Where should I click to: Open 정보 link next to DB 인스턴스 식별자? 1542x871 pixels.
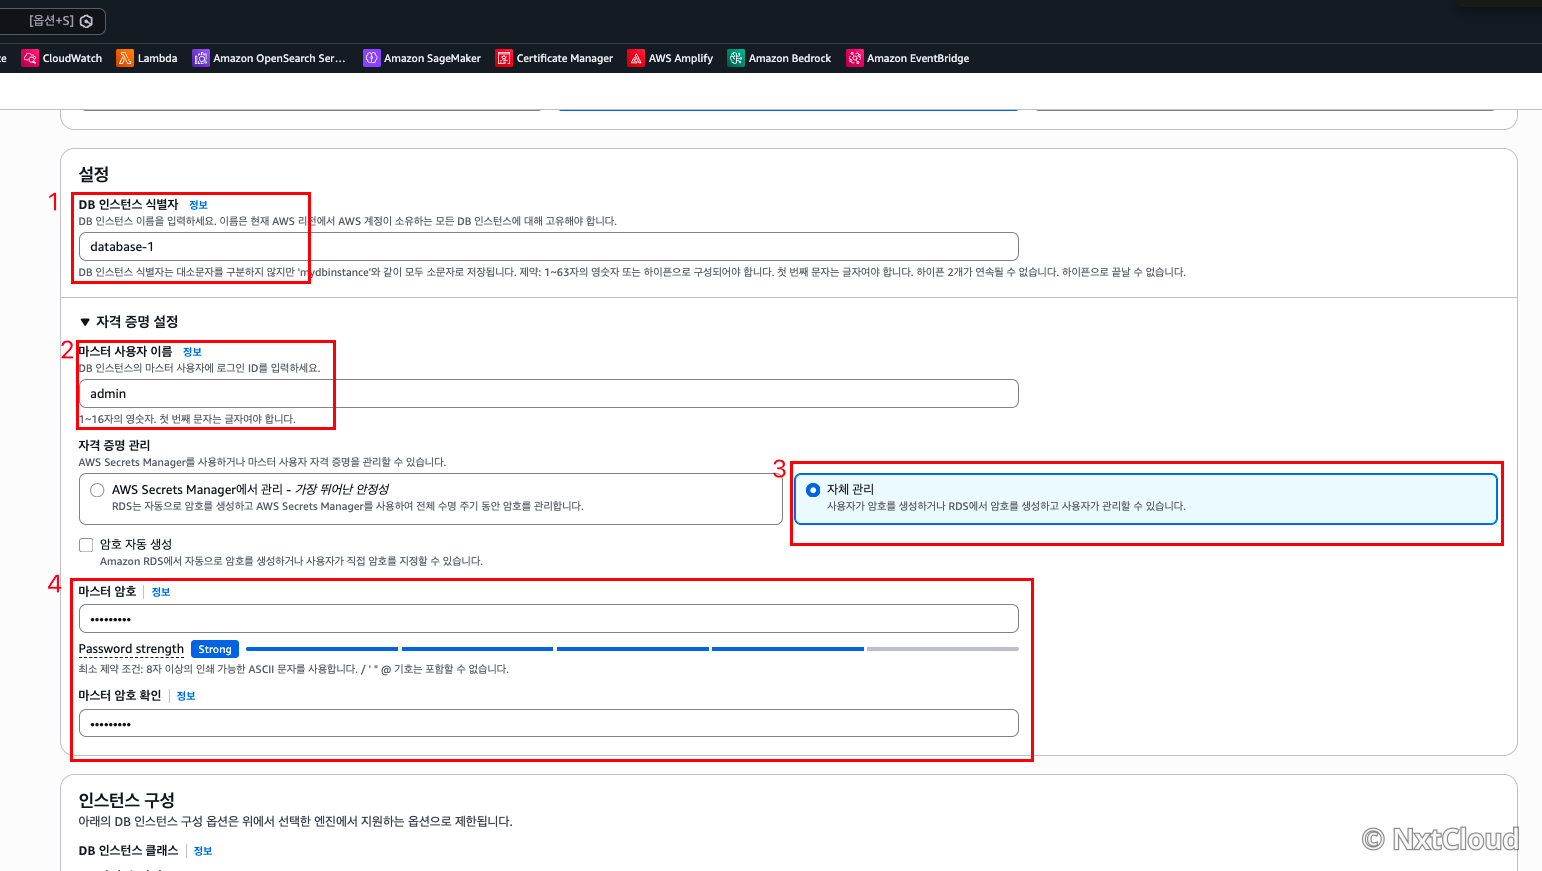(x=198, y=205)
